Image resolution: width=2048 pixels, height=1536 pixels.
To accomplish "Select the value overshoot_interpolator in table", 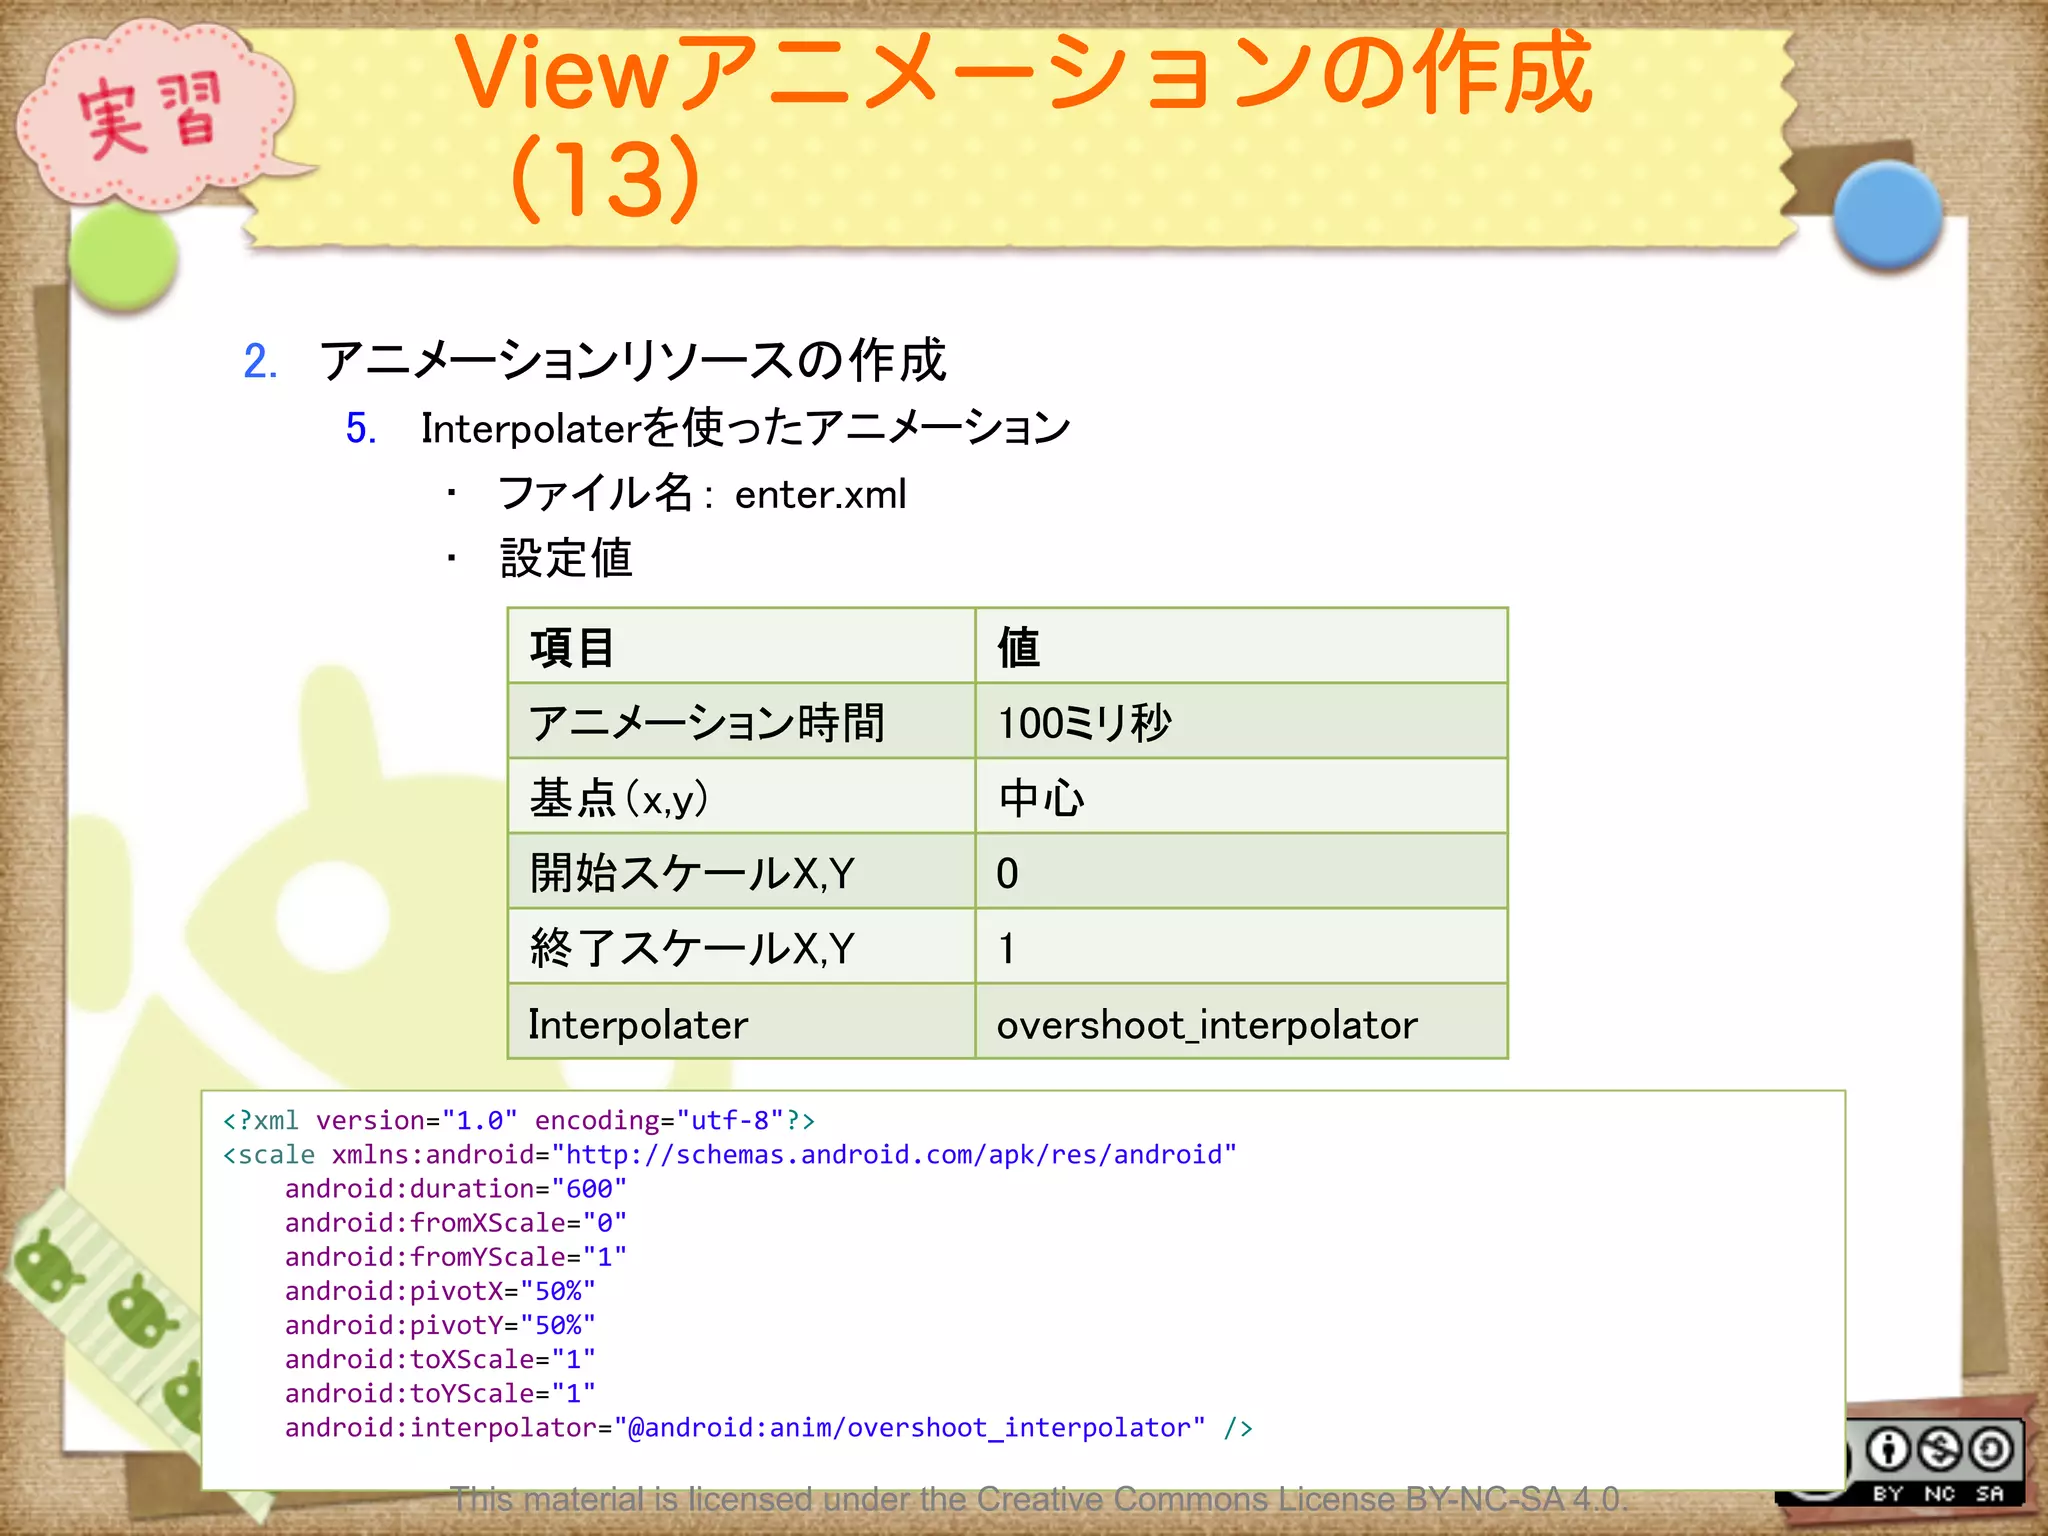I will (x=1241, y=1021).
